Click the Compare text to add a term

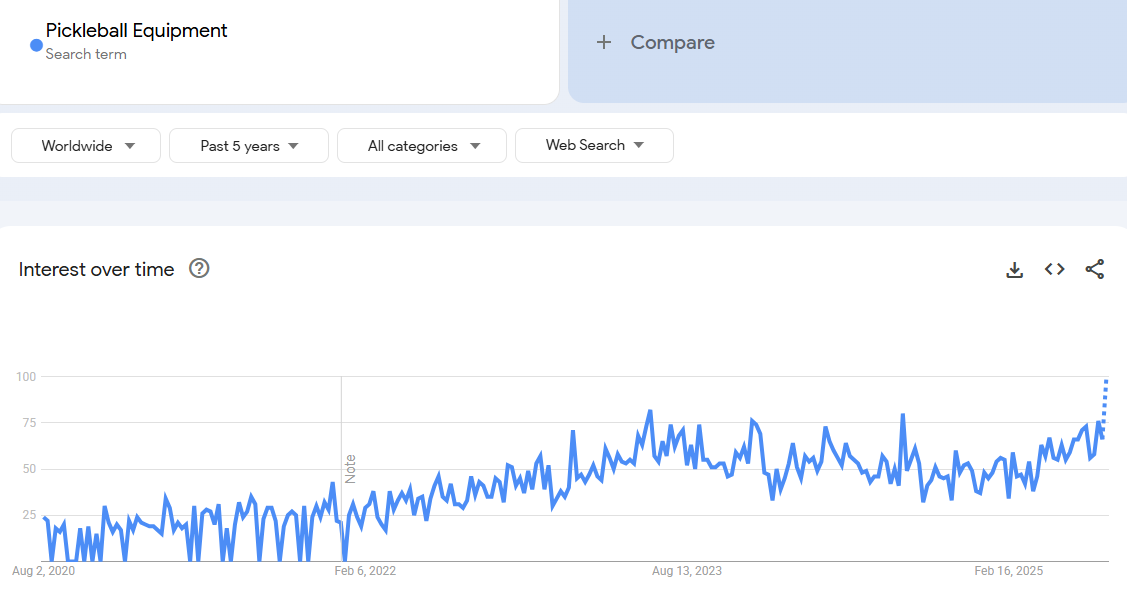coord(672,42)
